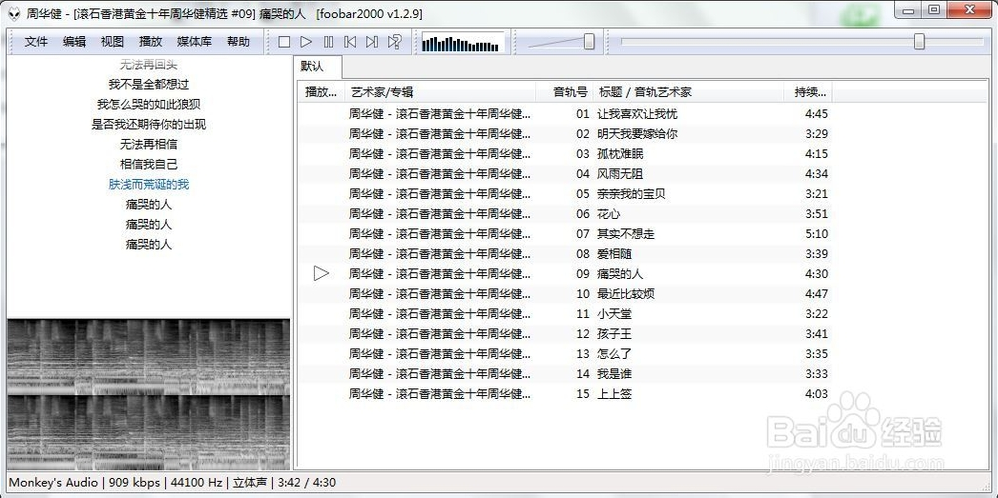The image size is (998, 498).
Task: Click the random playback button
Action: pos(395,42)
